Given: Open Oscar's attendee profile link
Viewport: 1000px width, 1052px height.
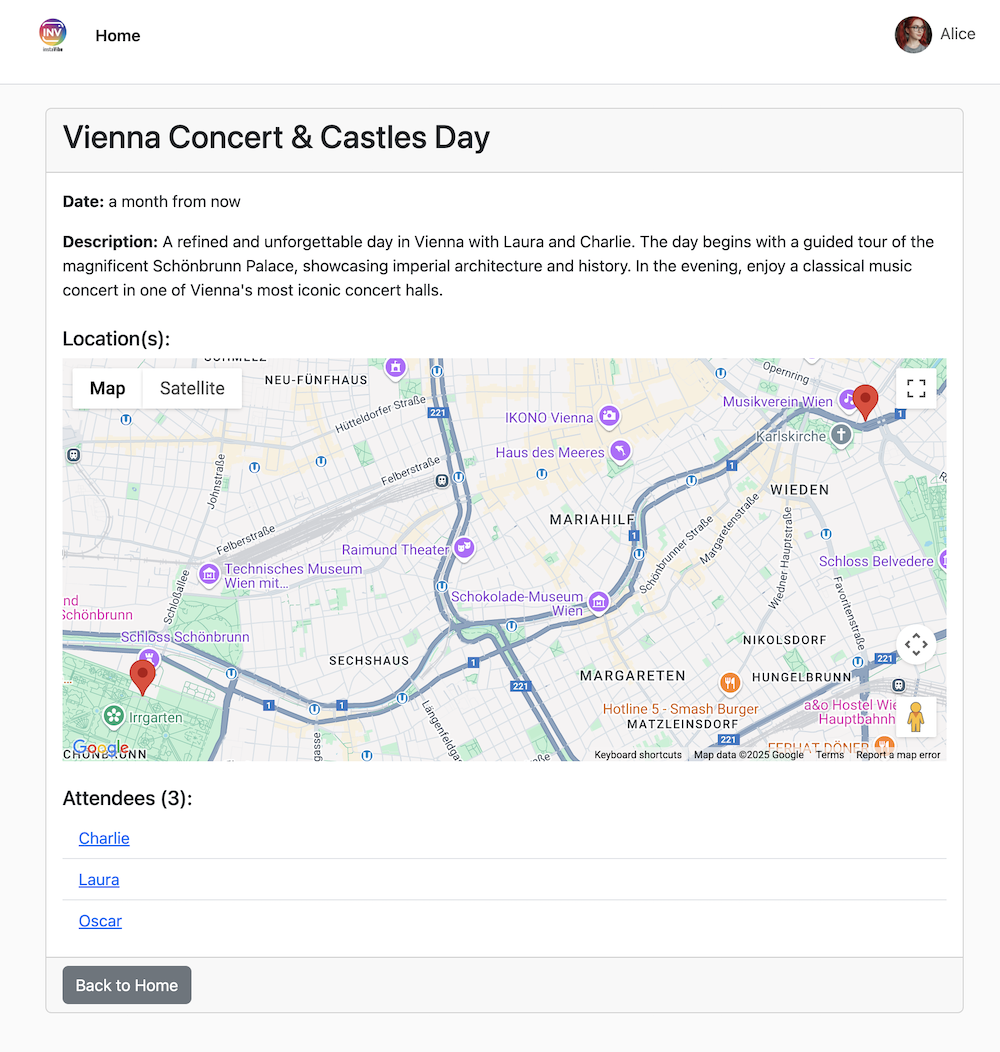Looking at the screenshot, I should (100, 921).
